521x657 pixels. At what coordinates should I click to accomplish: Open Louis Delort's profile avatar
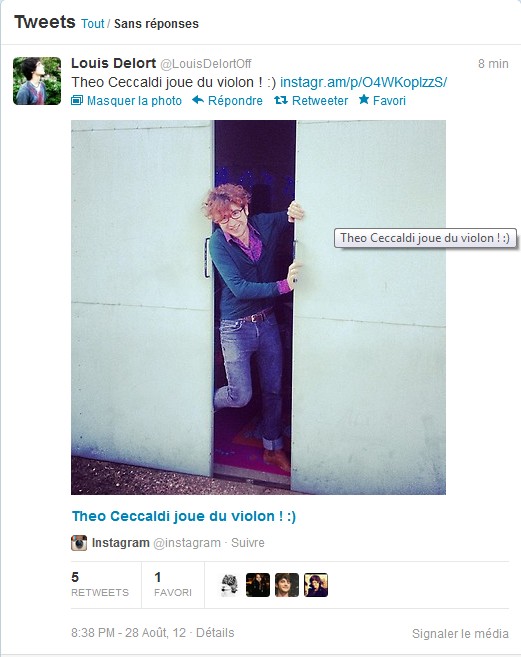[x=37, y=81]
